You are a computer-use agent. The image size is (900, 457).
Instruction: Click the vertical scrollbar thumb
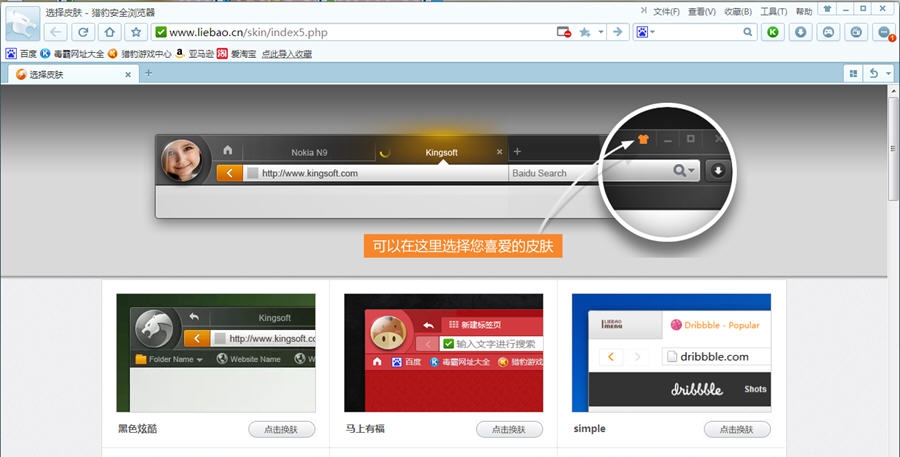894,149
